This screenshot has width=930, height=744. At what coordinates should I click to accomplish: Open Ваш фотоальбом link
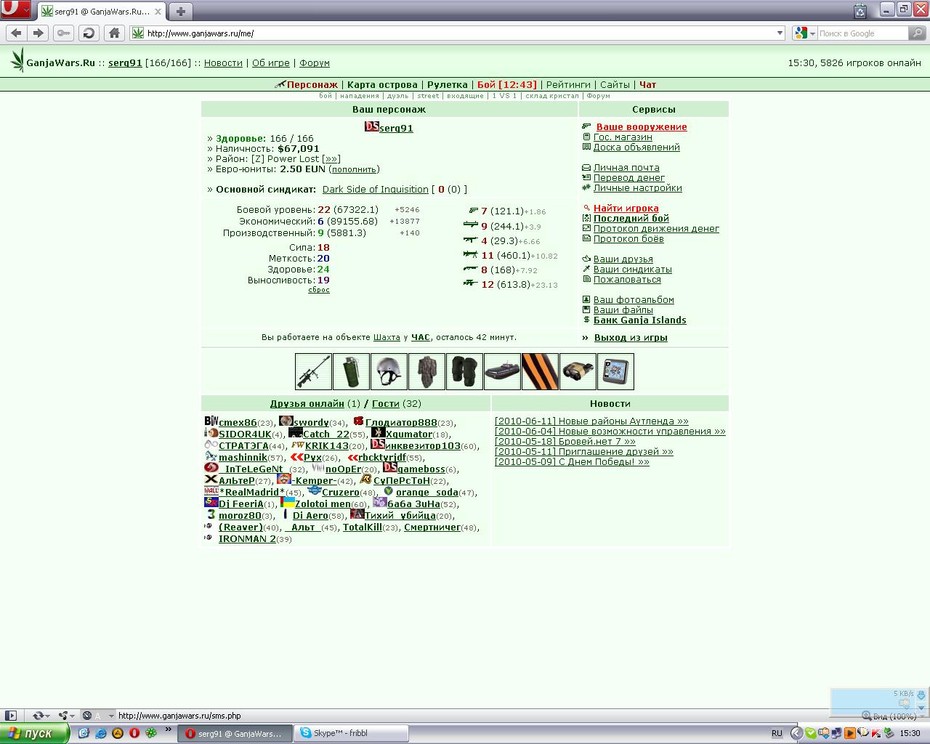[633, 300]
